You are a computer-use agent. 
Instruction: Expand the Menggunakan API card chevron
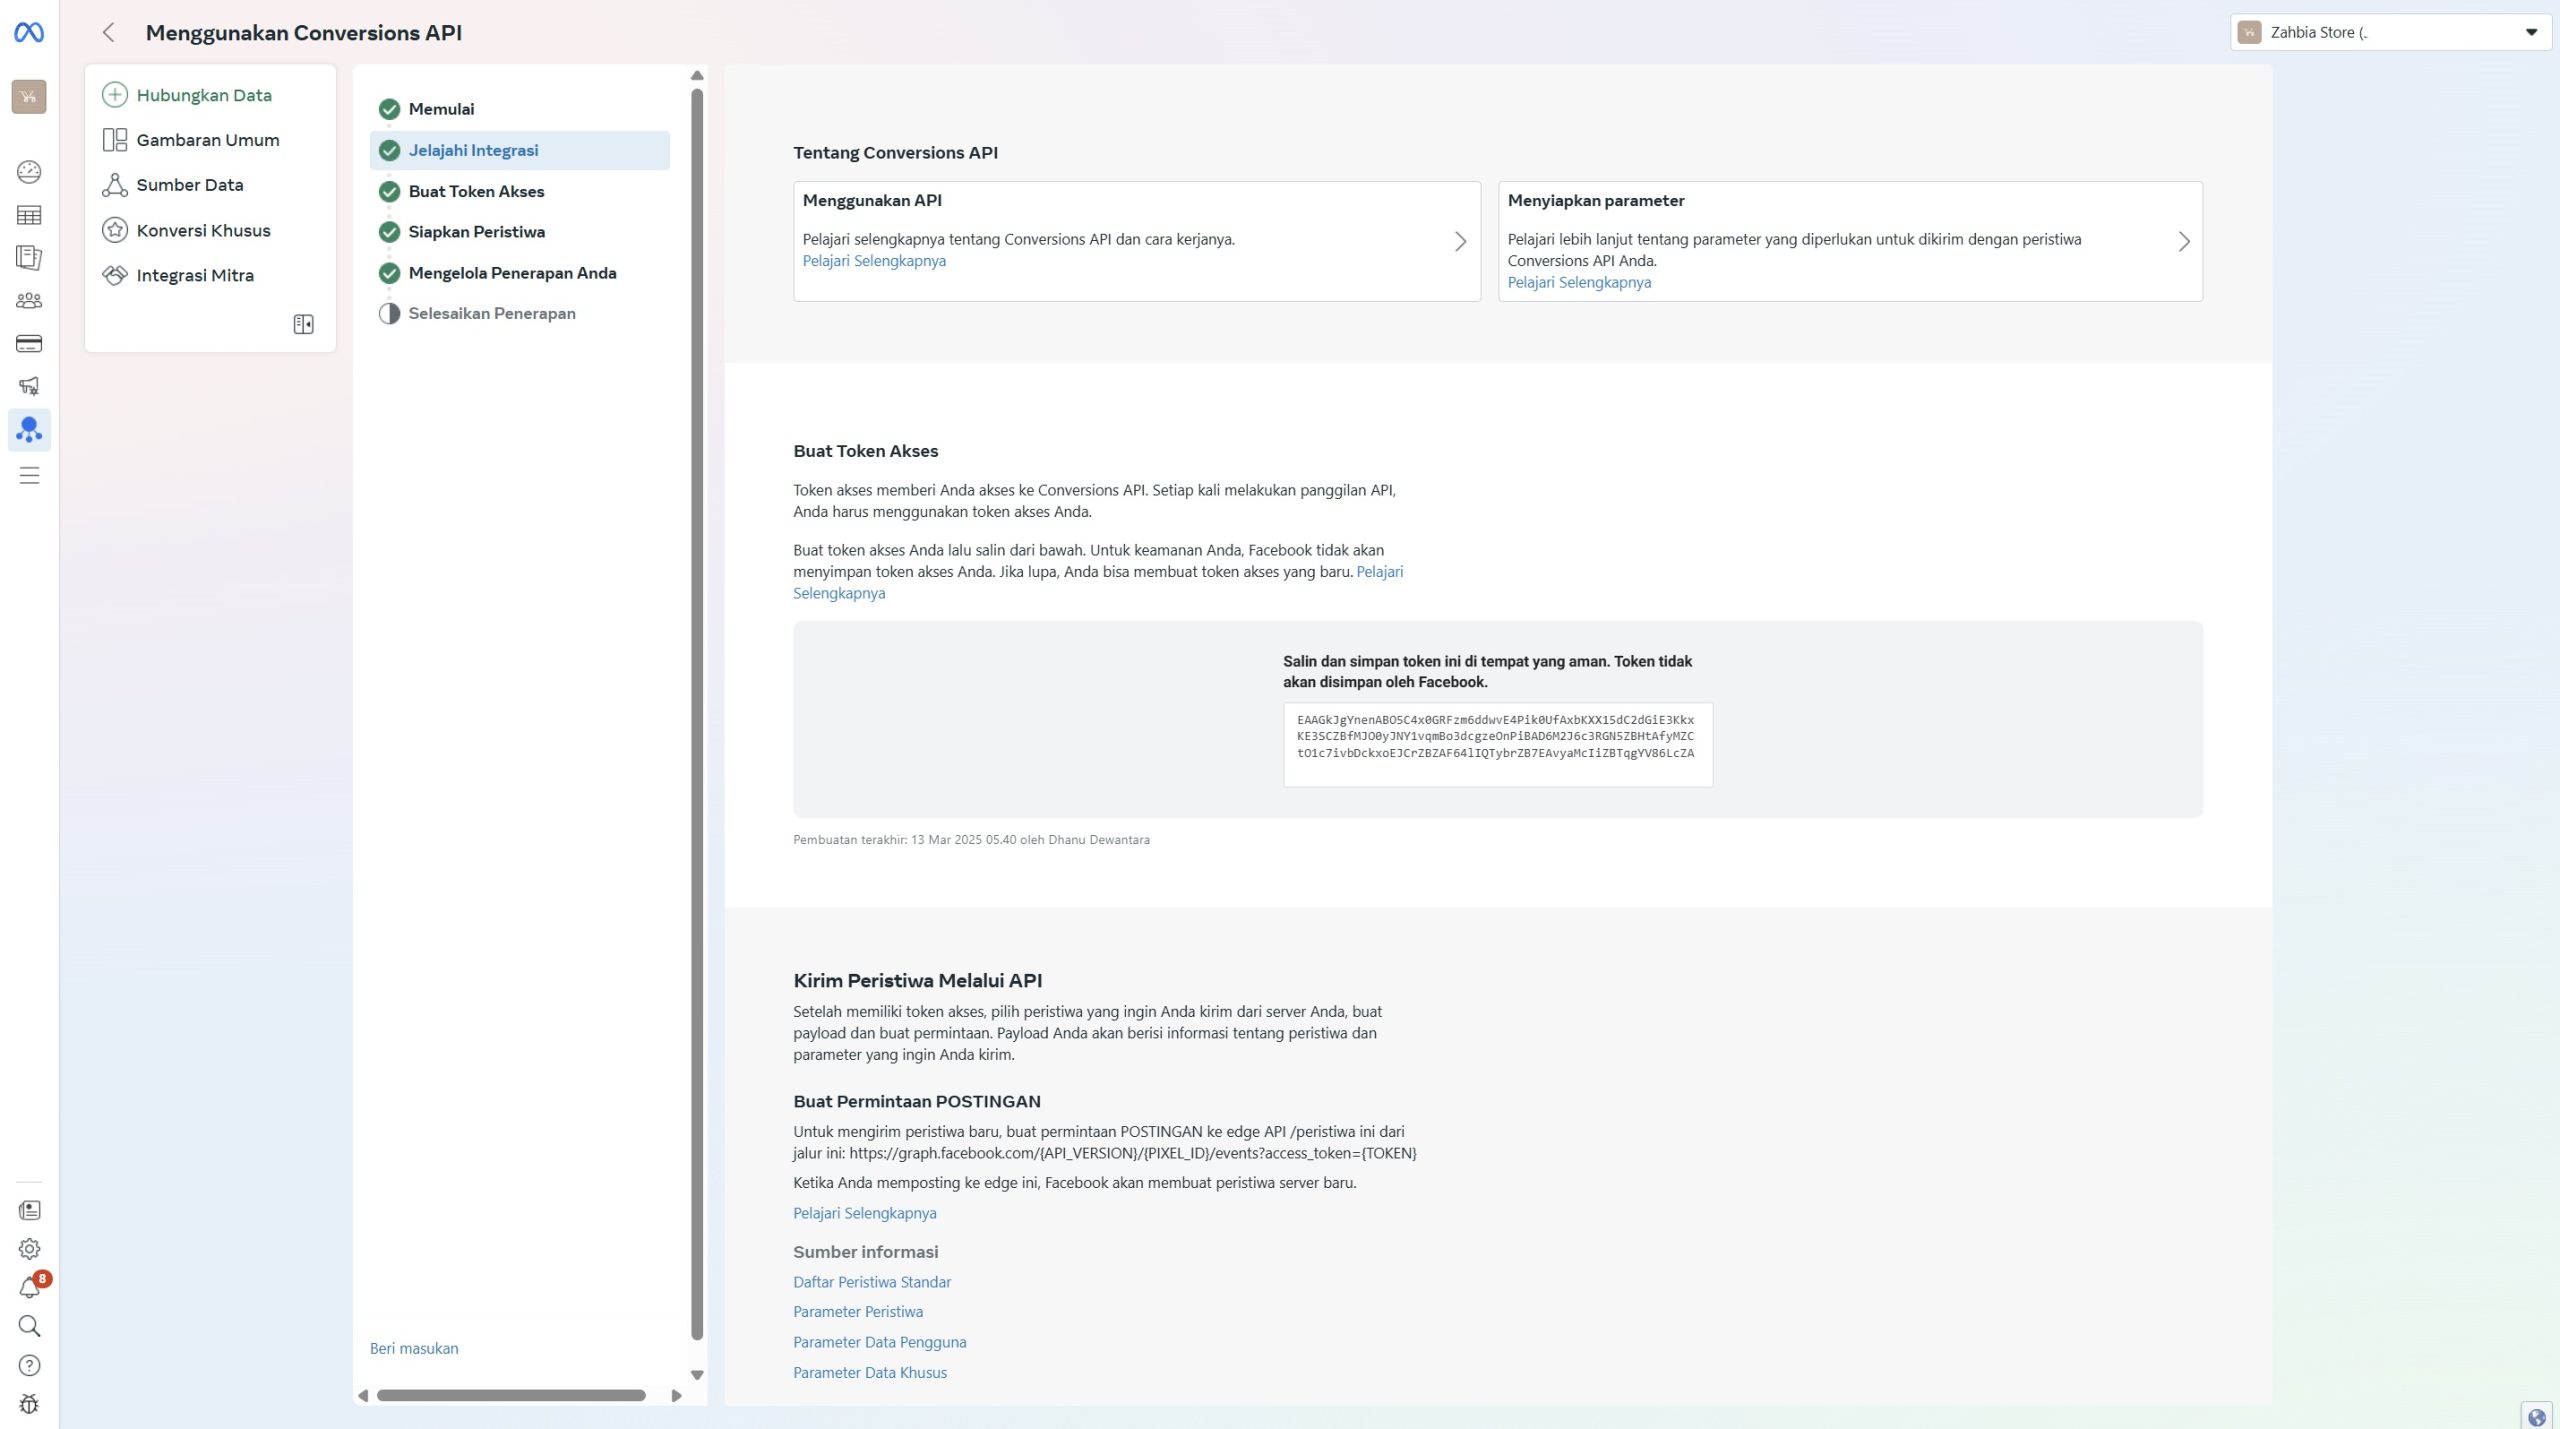click(x=1460, y=241)
